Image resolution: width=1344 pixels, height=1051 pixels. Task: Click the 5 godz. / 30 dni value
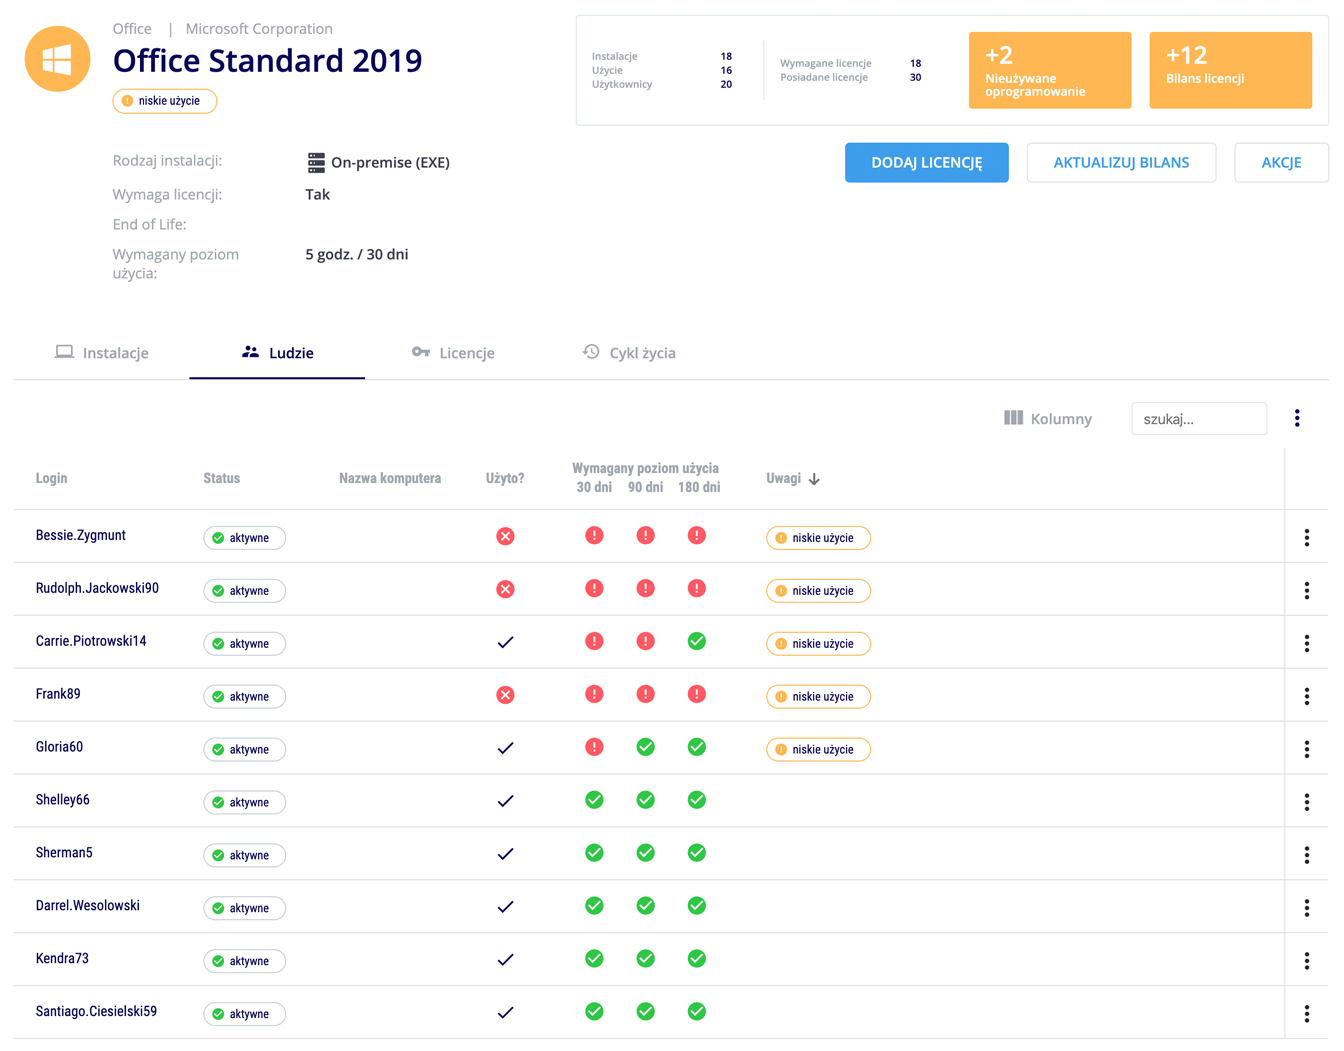[x=357, y=255]
